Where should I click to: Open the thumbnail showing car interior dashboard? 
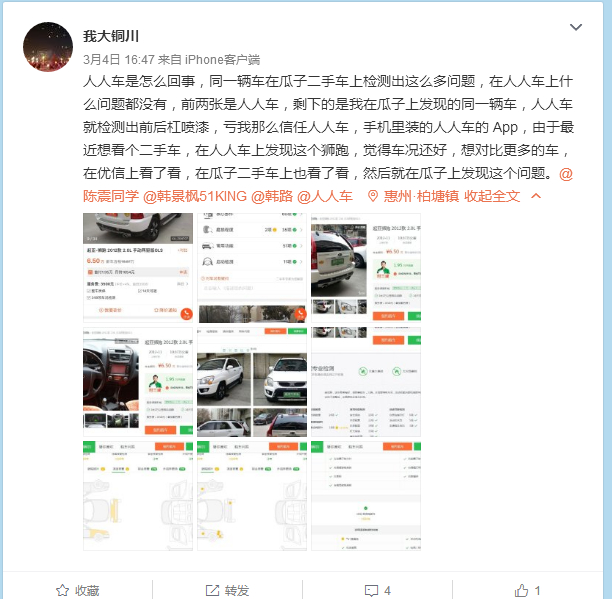tap(138, 382)
